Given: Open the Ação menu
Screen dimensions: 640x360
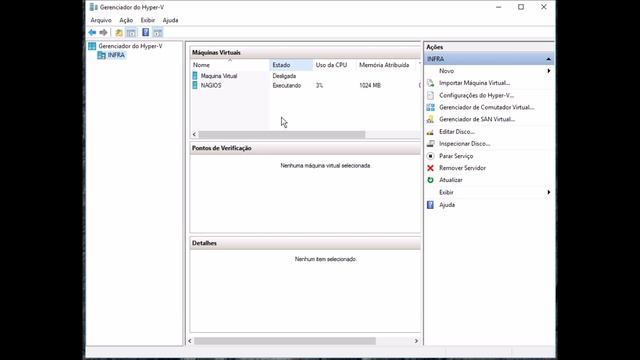Looking at the screenshot, I should pos(126,20).
